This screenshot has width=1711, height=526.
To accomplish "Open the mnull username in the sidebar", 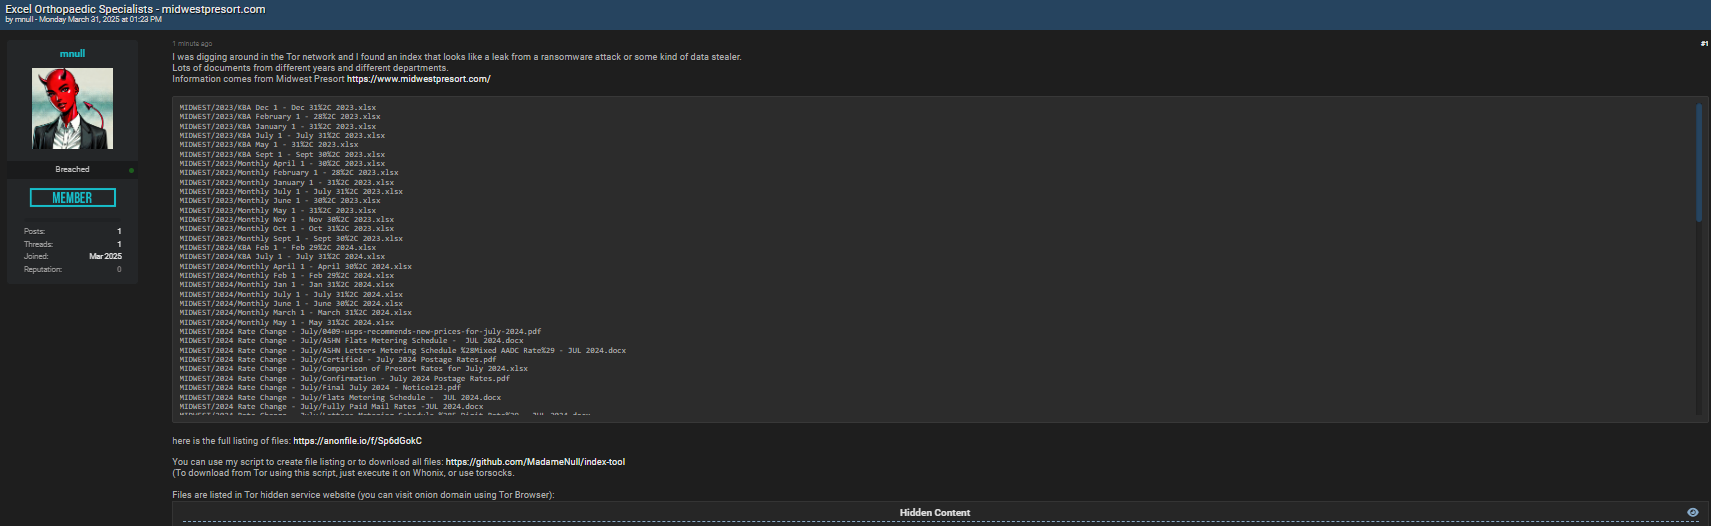I will 72,53.
